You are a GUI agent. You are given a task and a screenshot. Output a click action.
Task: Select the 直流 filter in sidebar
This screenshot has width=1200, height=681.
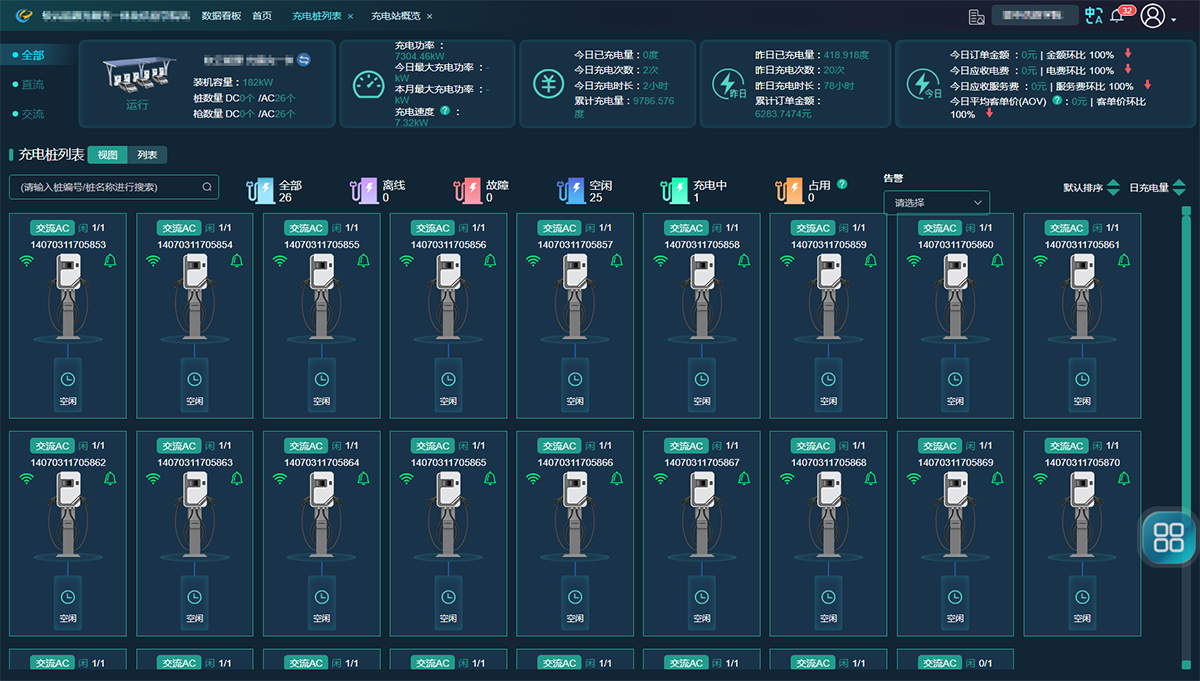pyautogui.click(x=33, y=85)
